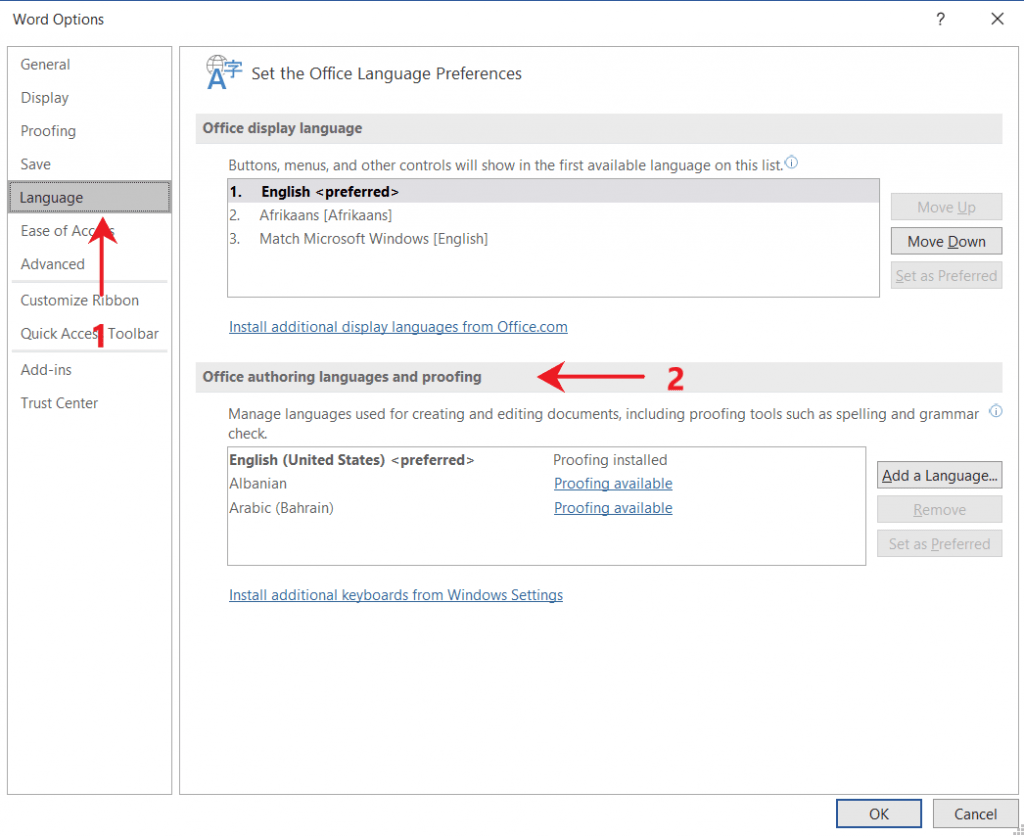Click the Add a Language button

[x=939, y=475]
